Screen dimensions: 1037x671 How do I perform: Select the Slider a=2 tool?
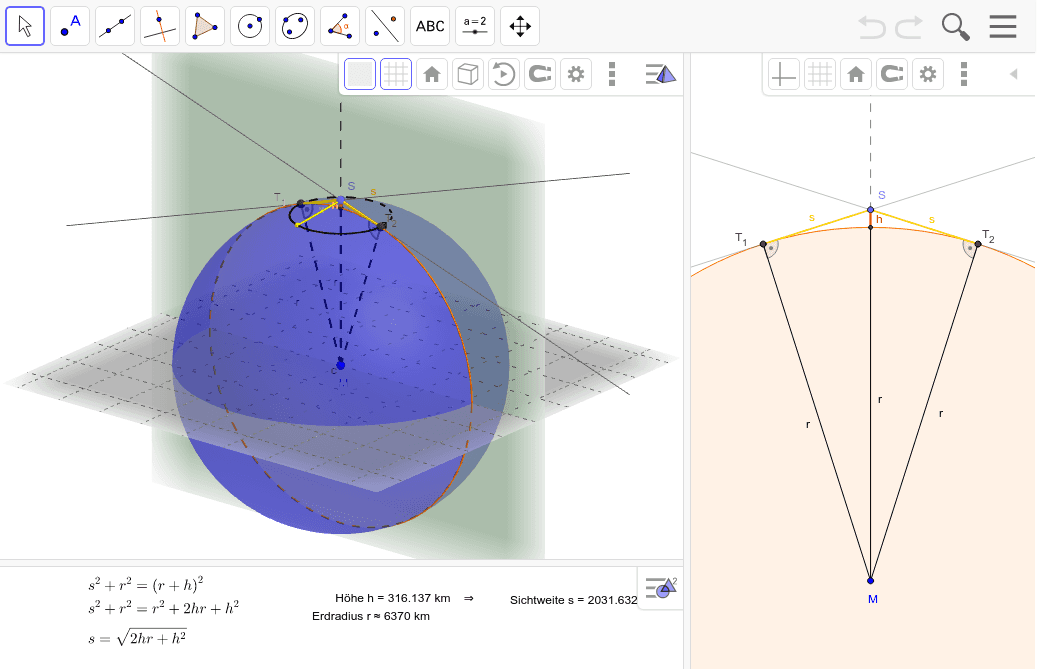(x=475, y=26)
